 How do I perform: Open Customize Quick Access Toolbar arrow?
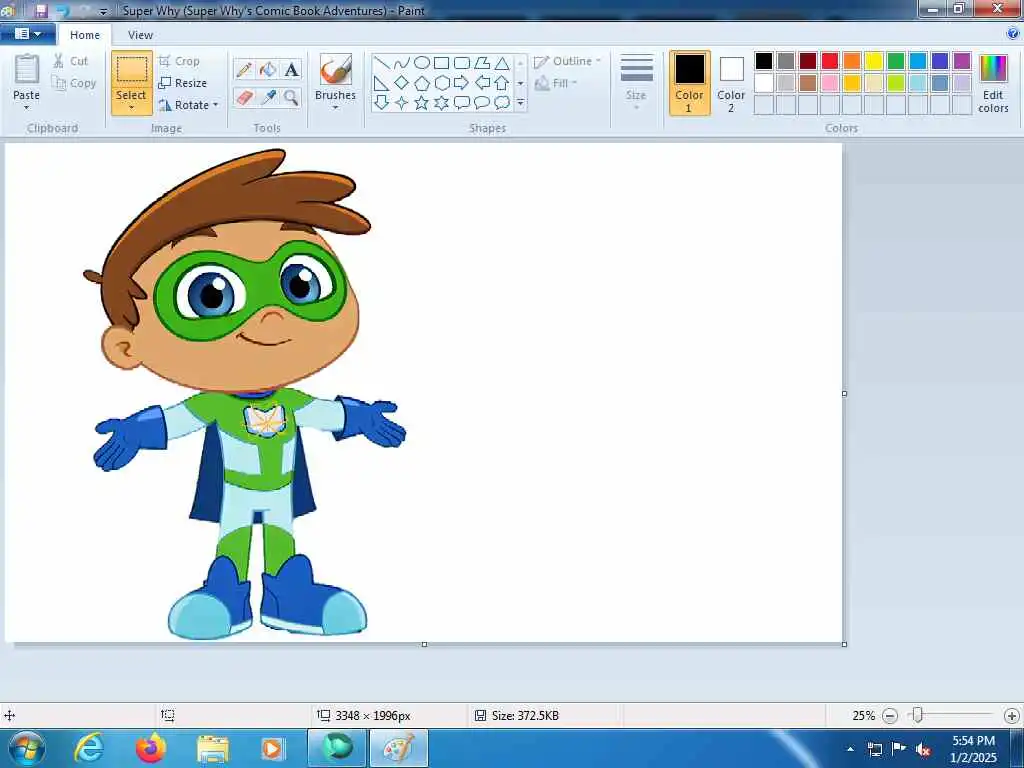pyautogui.click(x=103, y=11)
